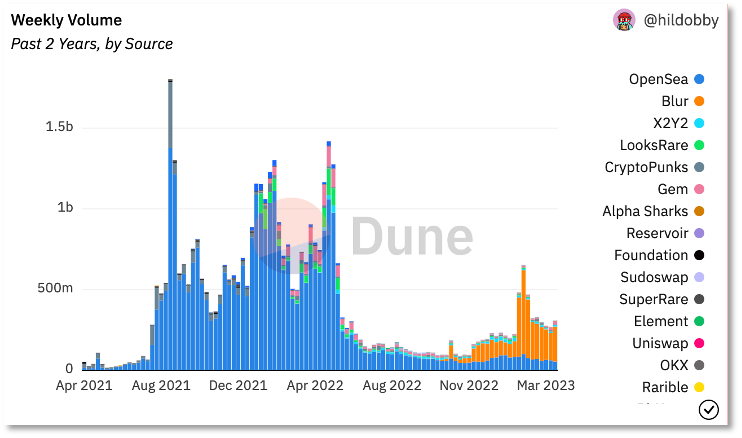Click the hildobby profile avatar icon
Screen dimensions: 742x438
click(x=624, y=21)
